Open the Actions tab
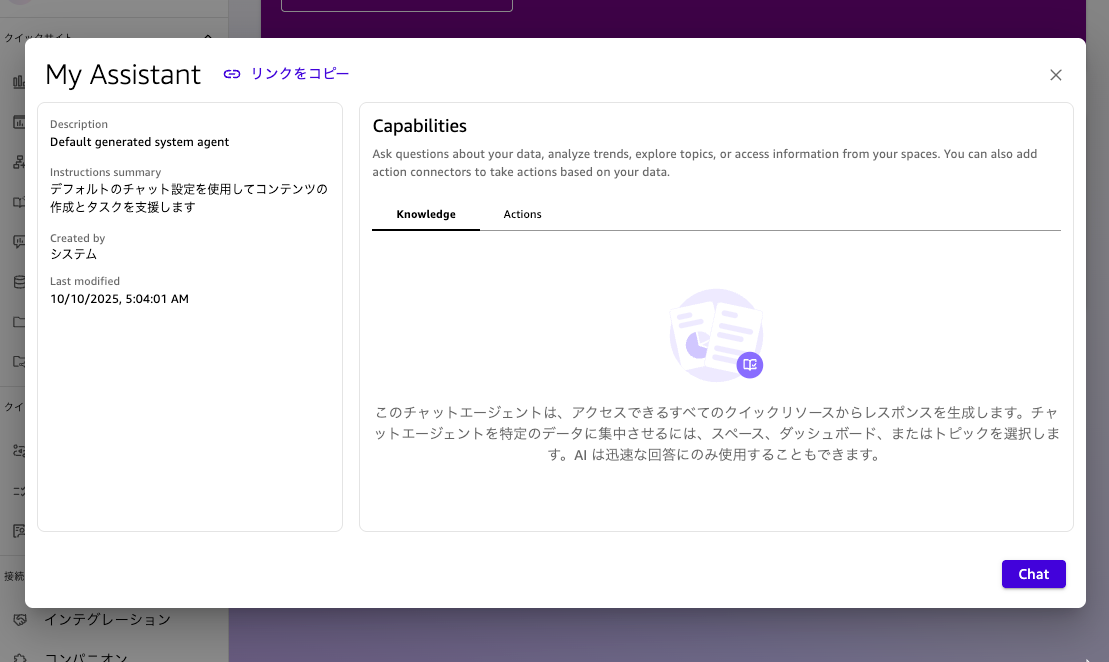Screen dimensions: 1109x662 pyautogui.click(x=522, y=214)
